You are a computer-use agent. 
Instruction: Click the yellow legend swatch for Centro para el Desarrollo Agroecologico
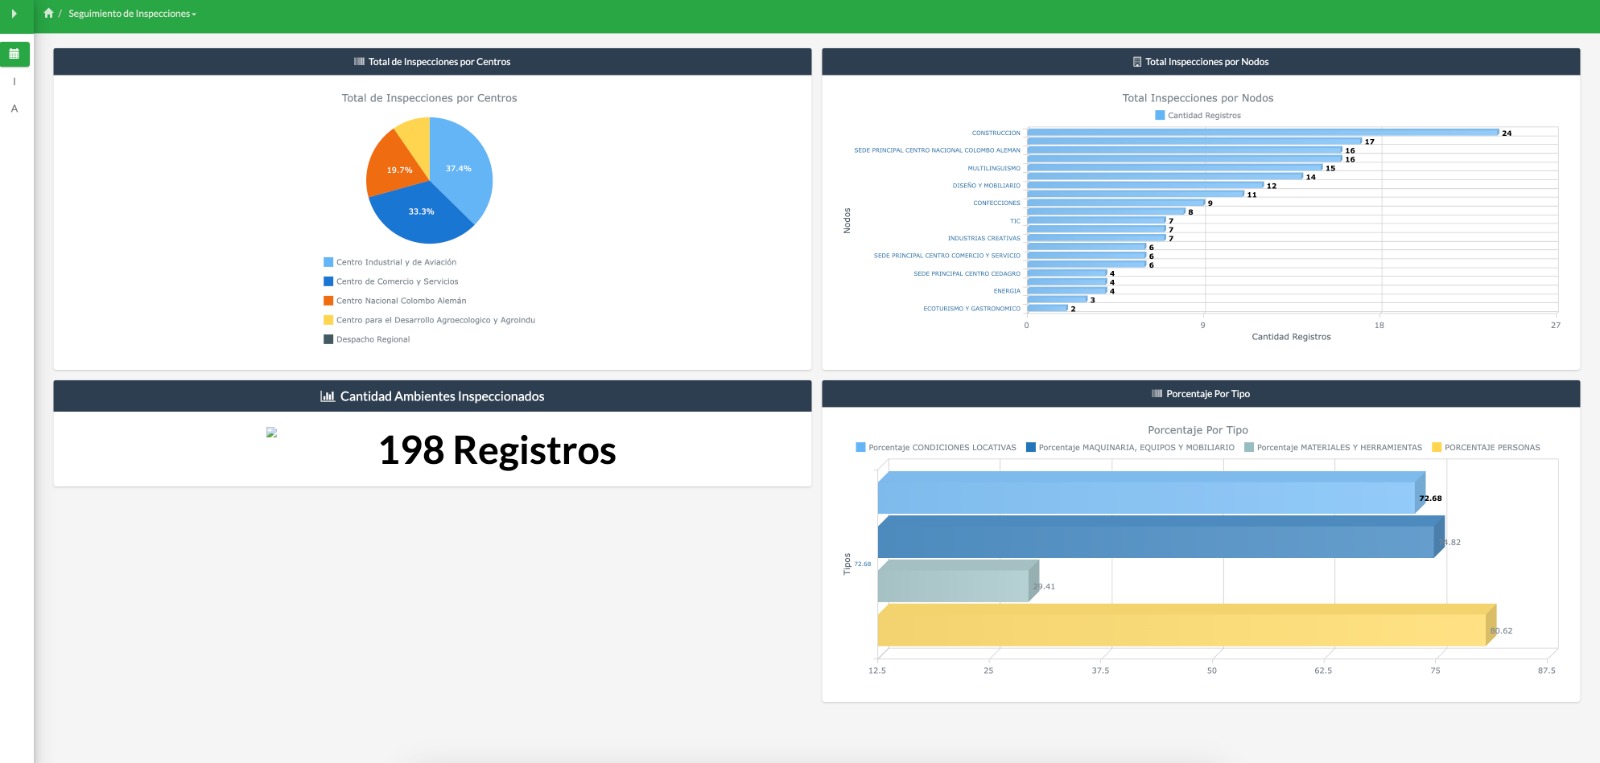[328, 320]
